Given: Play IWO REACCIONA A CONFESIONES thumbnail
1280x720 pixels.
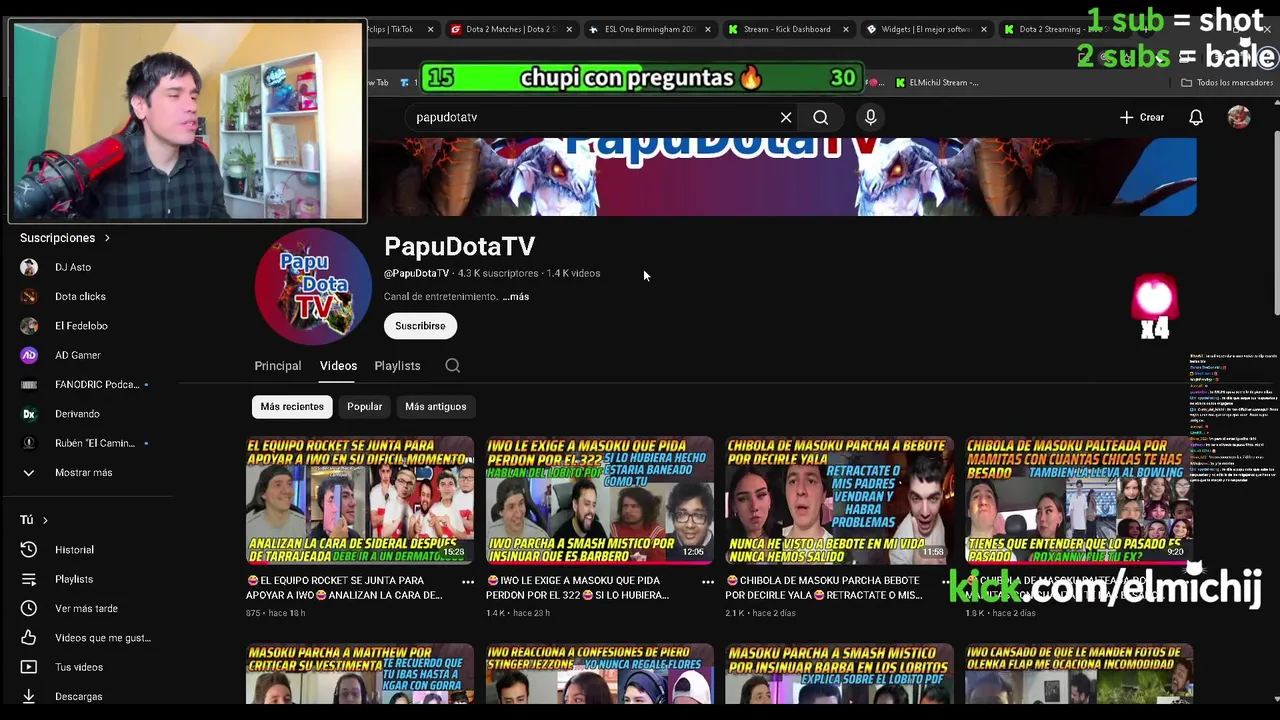Looking at the screenshot, I should [x=600, y=673].
